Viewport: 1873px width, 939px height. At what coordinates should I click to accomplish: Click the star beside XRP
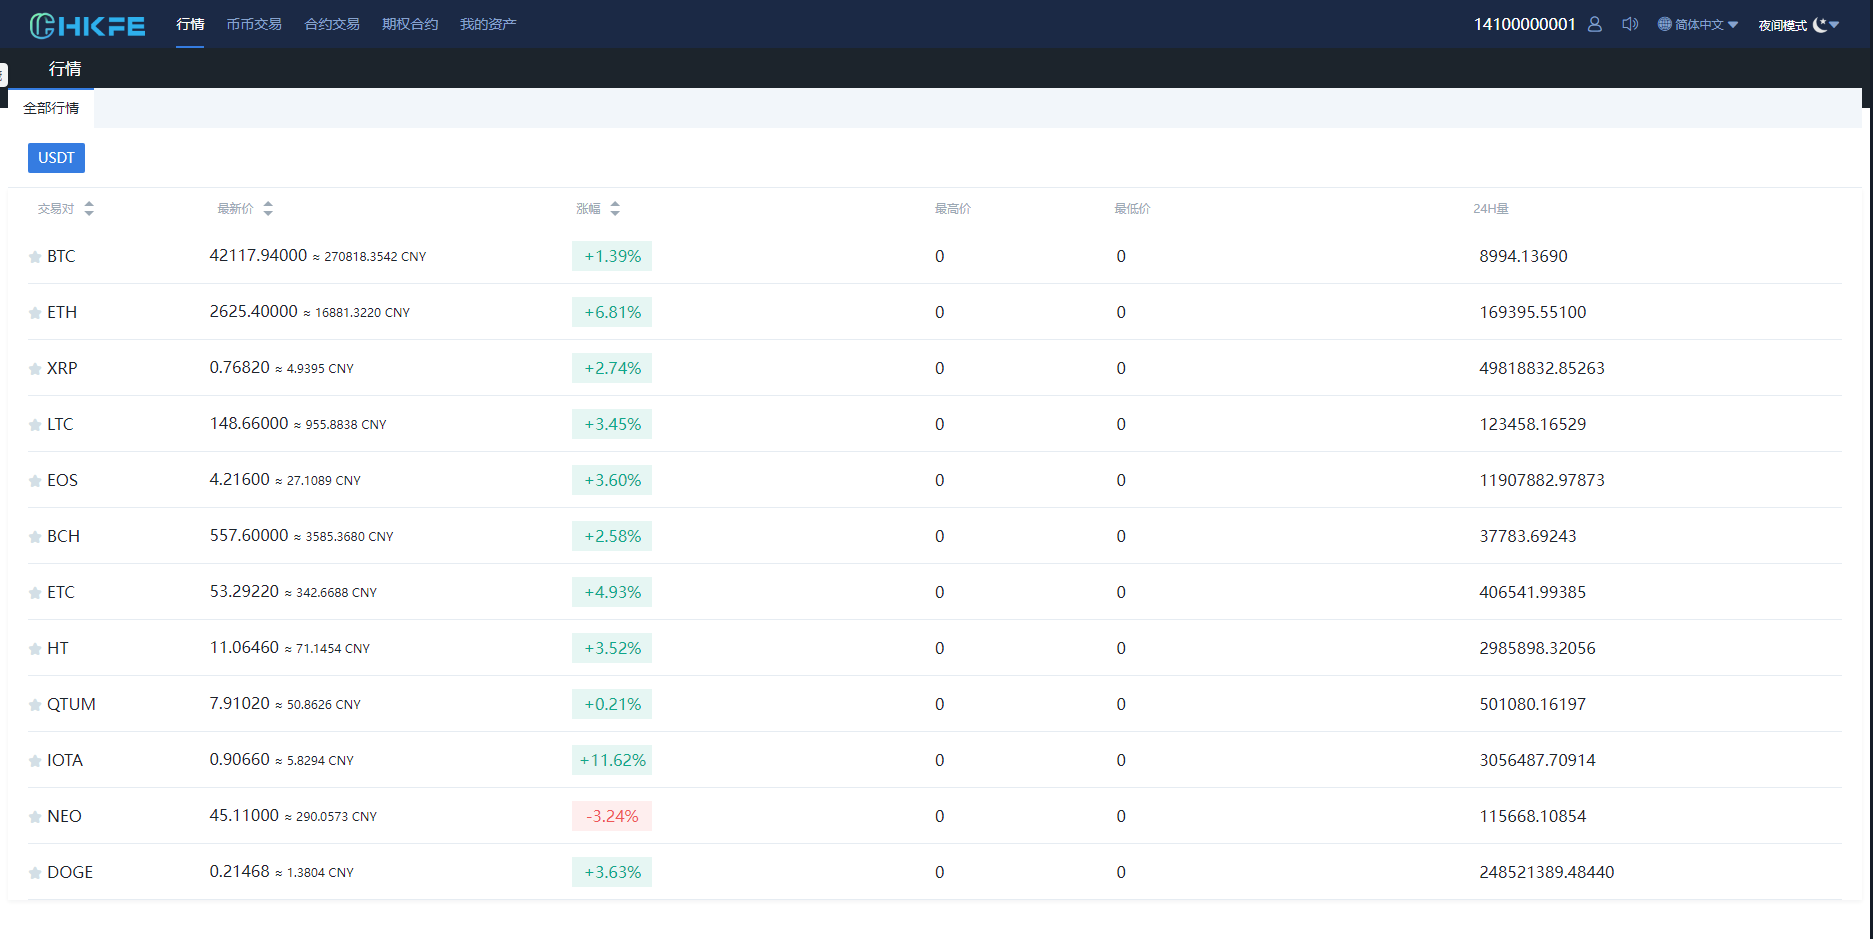coord(35,369)
